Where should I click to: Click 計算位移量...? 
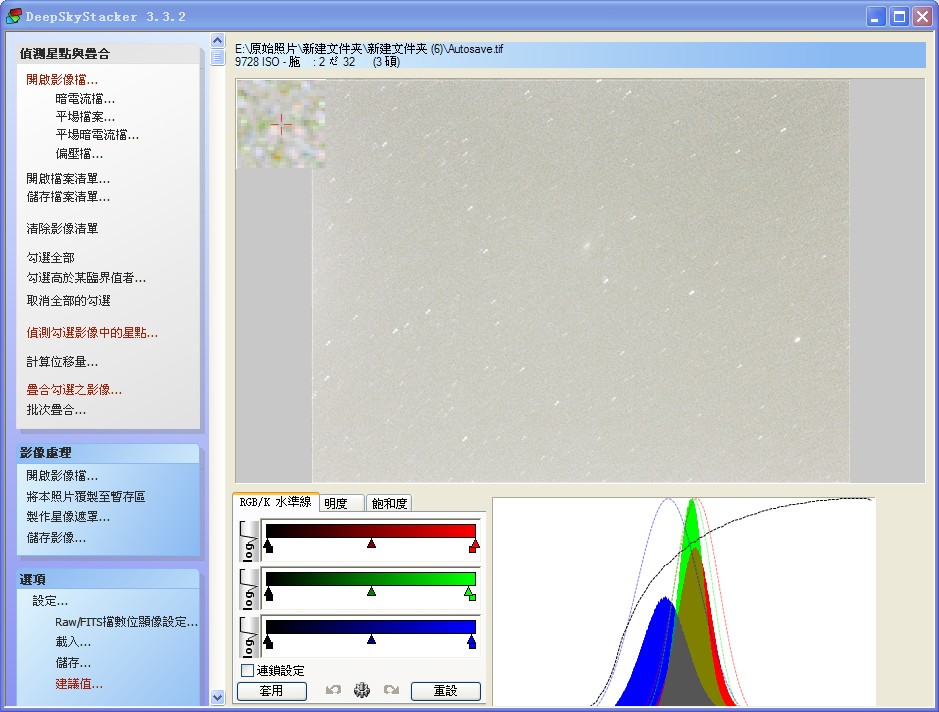point(62,362)
